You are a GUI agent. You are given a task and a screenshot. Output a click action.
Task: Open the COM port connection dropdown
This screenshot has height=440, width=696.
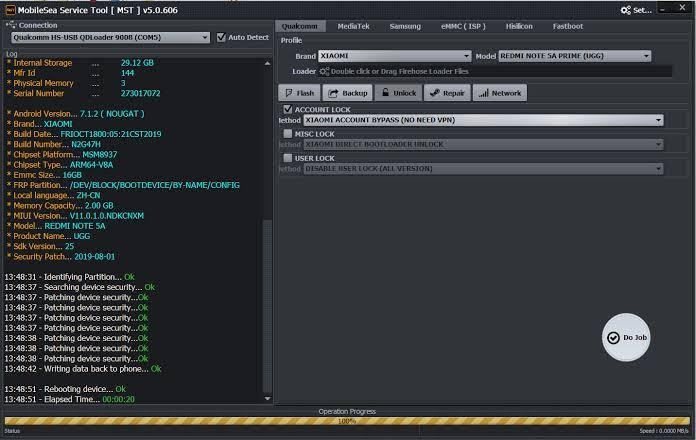point(111,37)
